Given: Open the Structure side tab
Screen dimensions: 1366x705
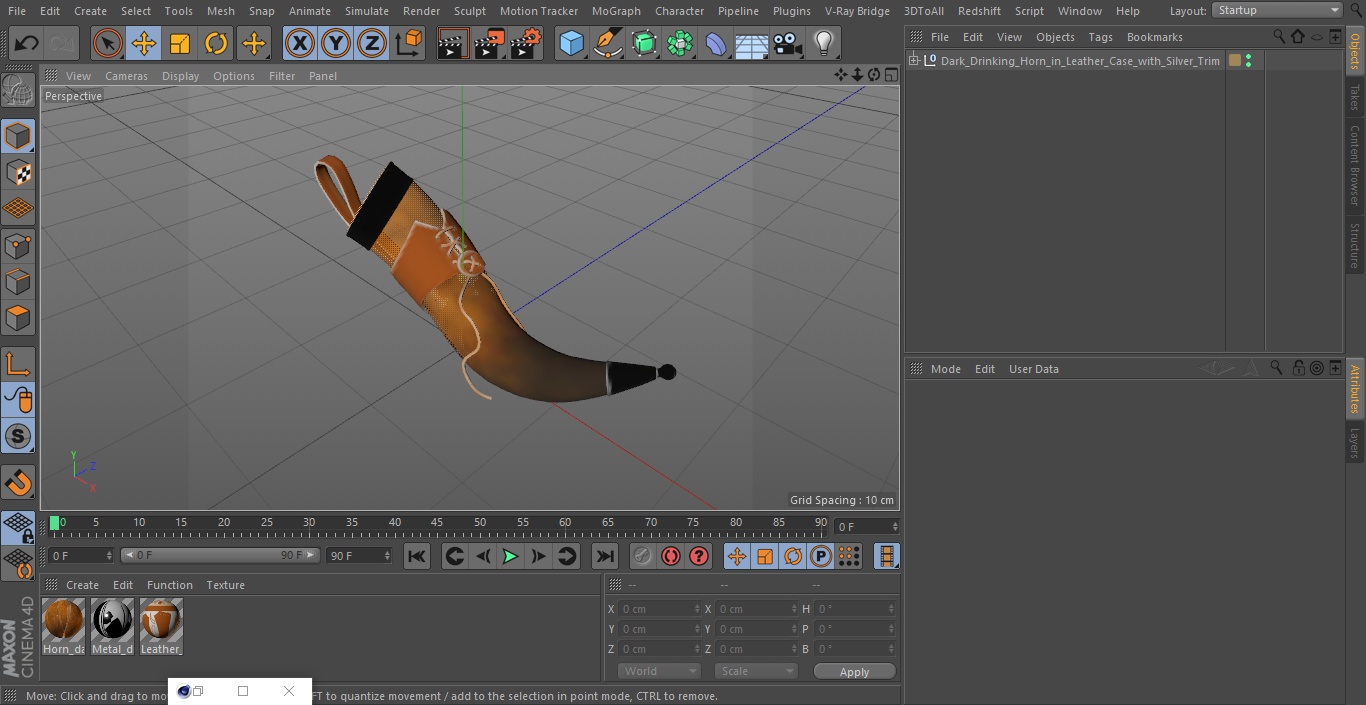Looking at the screenshot, I should pos(1355,245).
